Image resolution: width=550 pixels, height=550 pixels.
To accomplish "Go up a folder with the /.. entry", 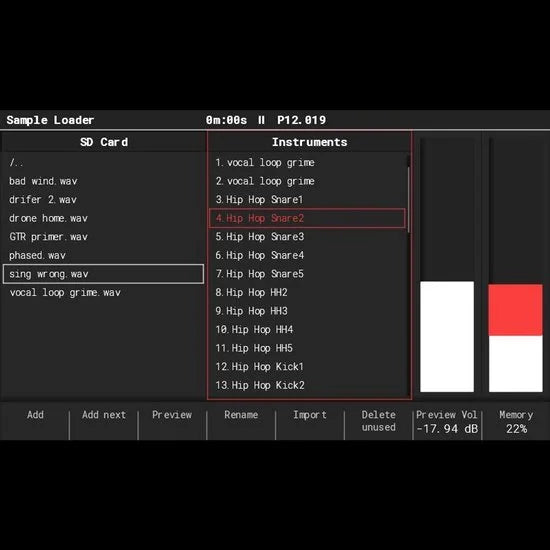I will (103, 163).
